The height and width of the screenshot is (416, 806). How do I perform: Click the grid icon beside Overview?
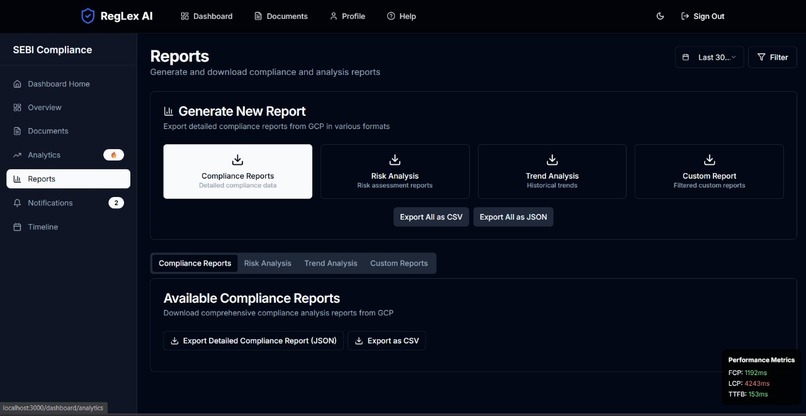click(x=17, y=107)
